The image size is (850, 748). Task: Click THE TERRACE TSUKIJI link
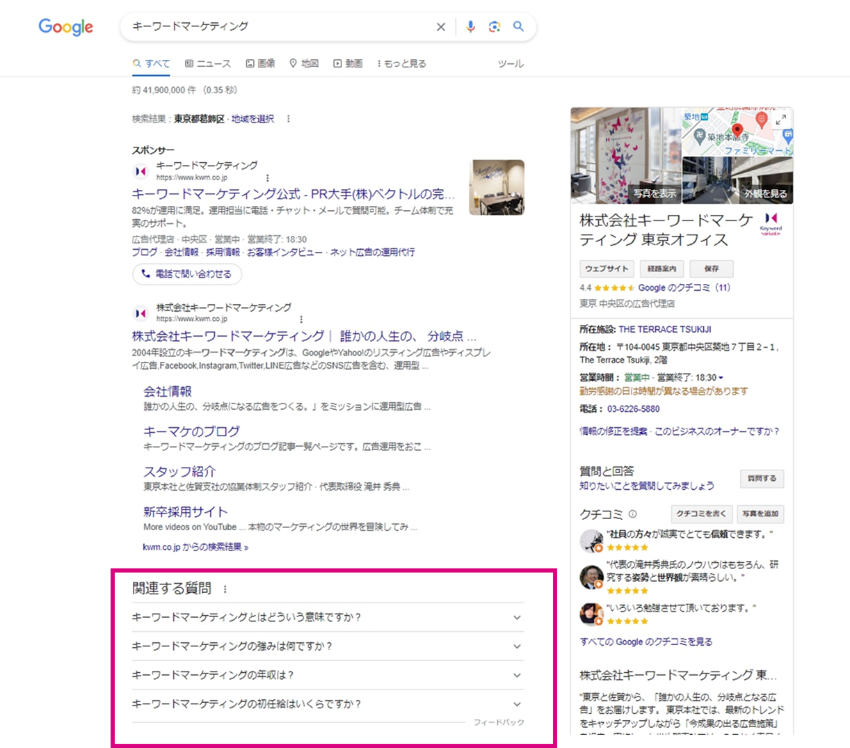[x=665, y=330]
